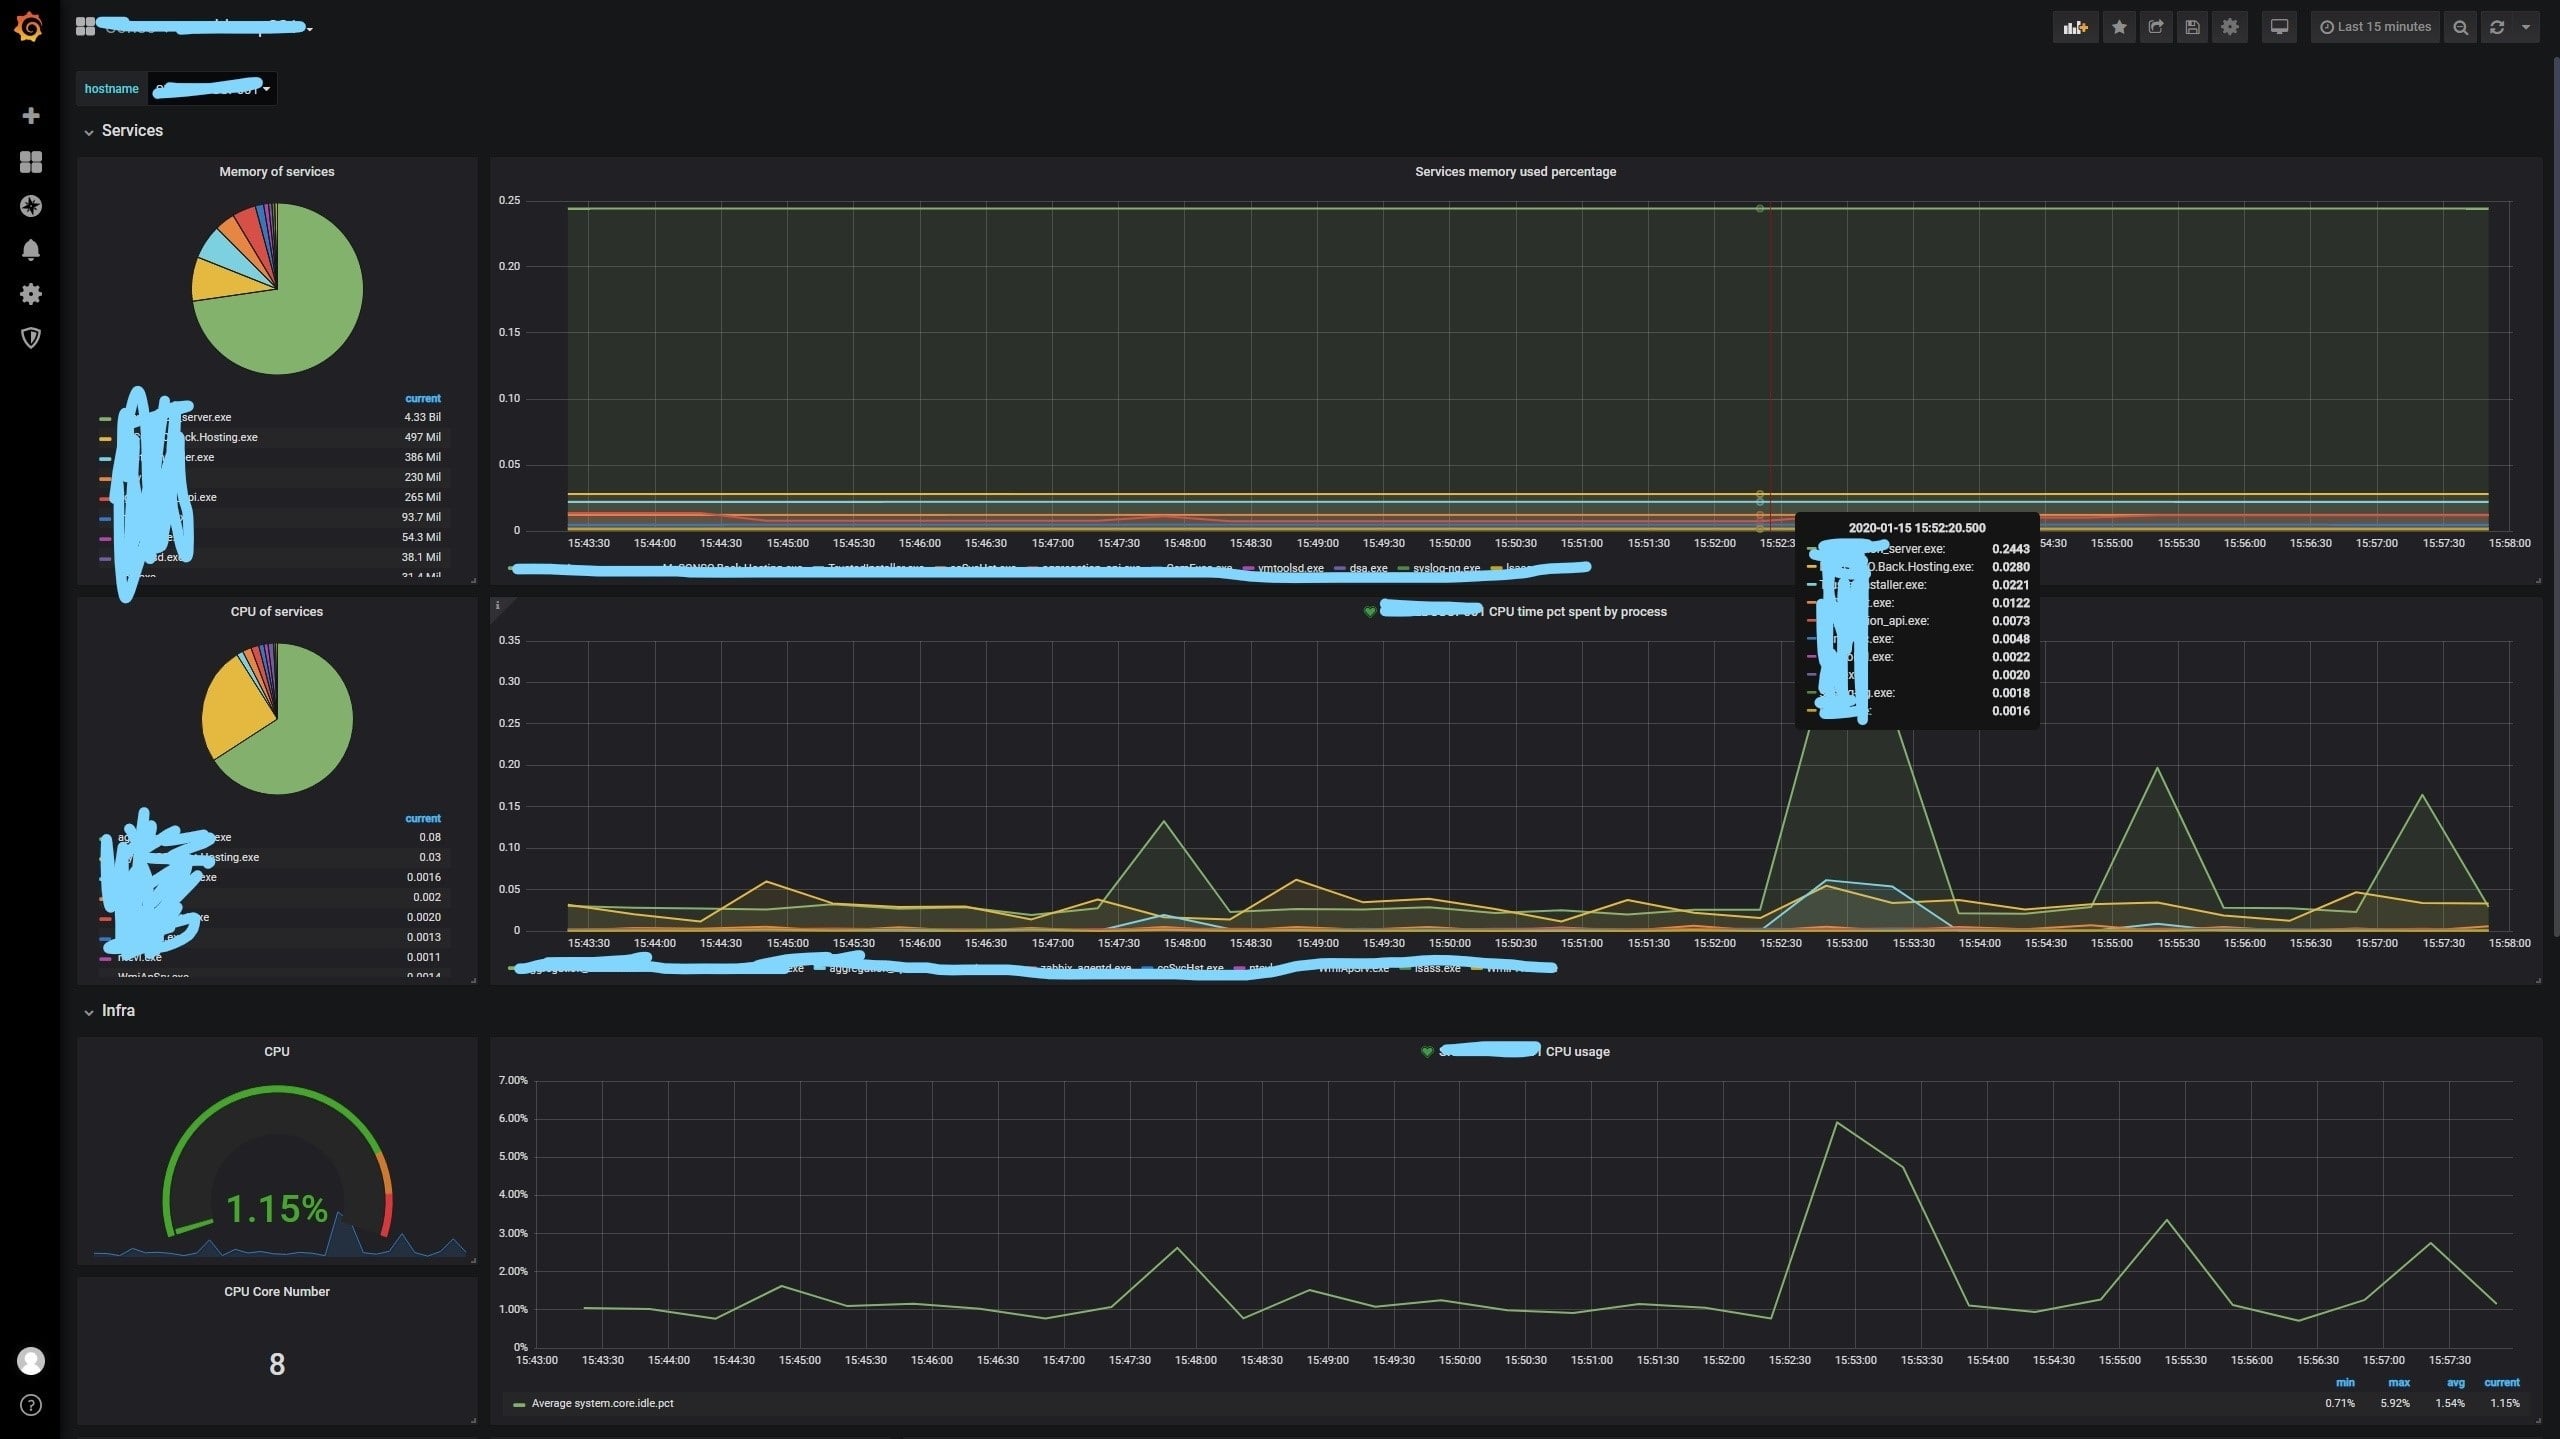Open the CPU usage panel title menu

coord(1577,1052)
